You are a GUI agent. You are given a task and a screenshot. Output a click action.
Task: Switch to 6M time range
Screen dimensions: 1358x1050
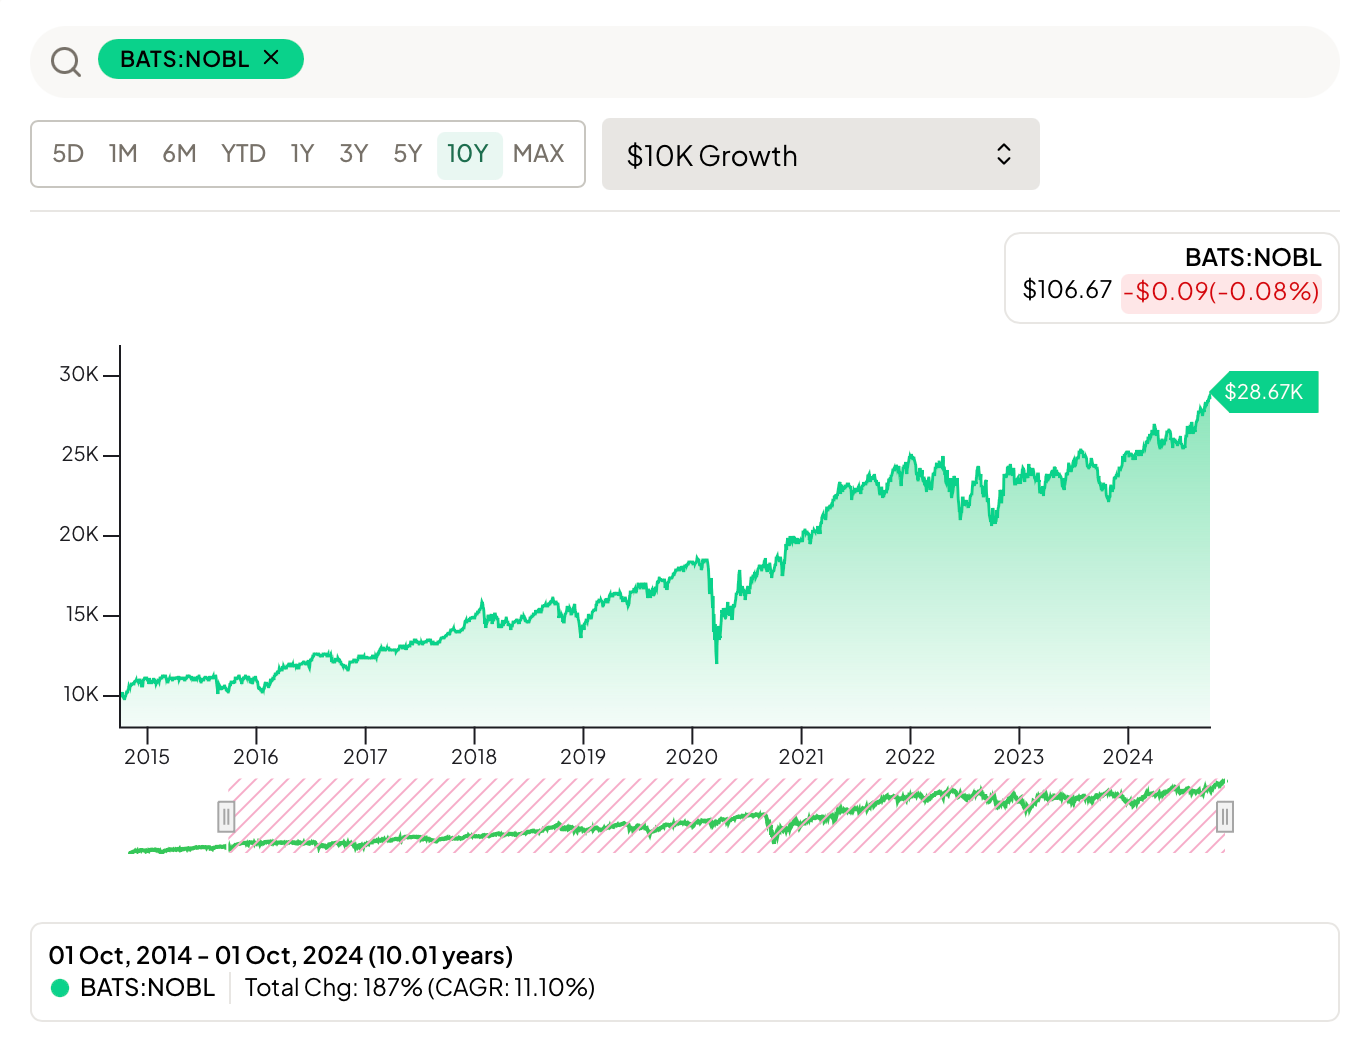179,154
